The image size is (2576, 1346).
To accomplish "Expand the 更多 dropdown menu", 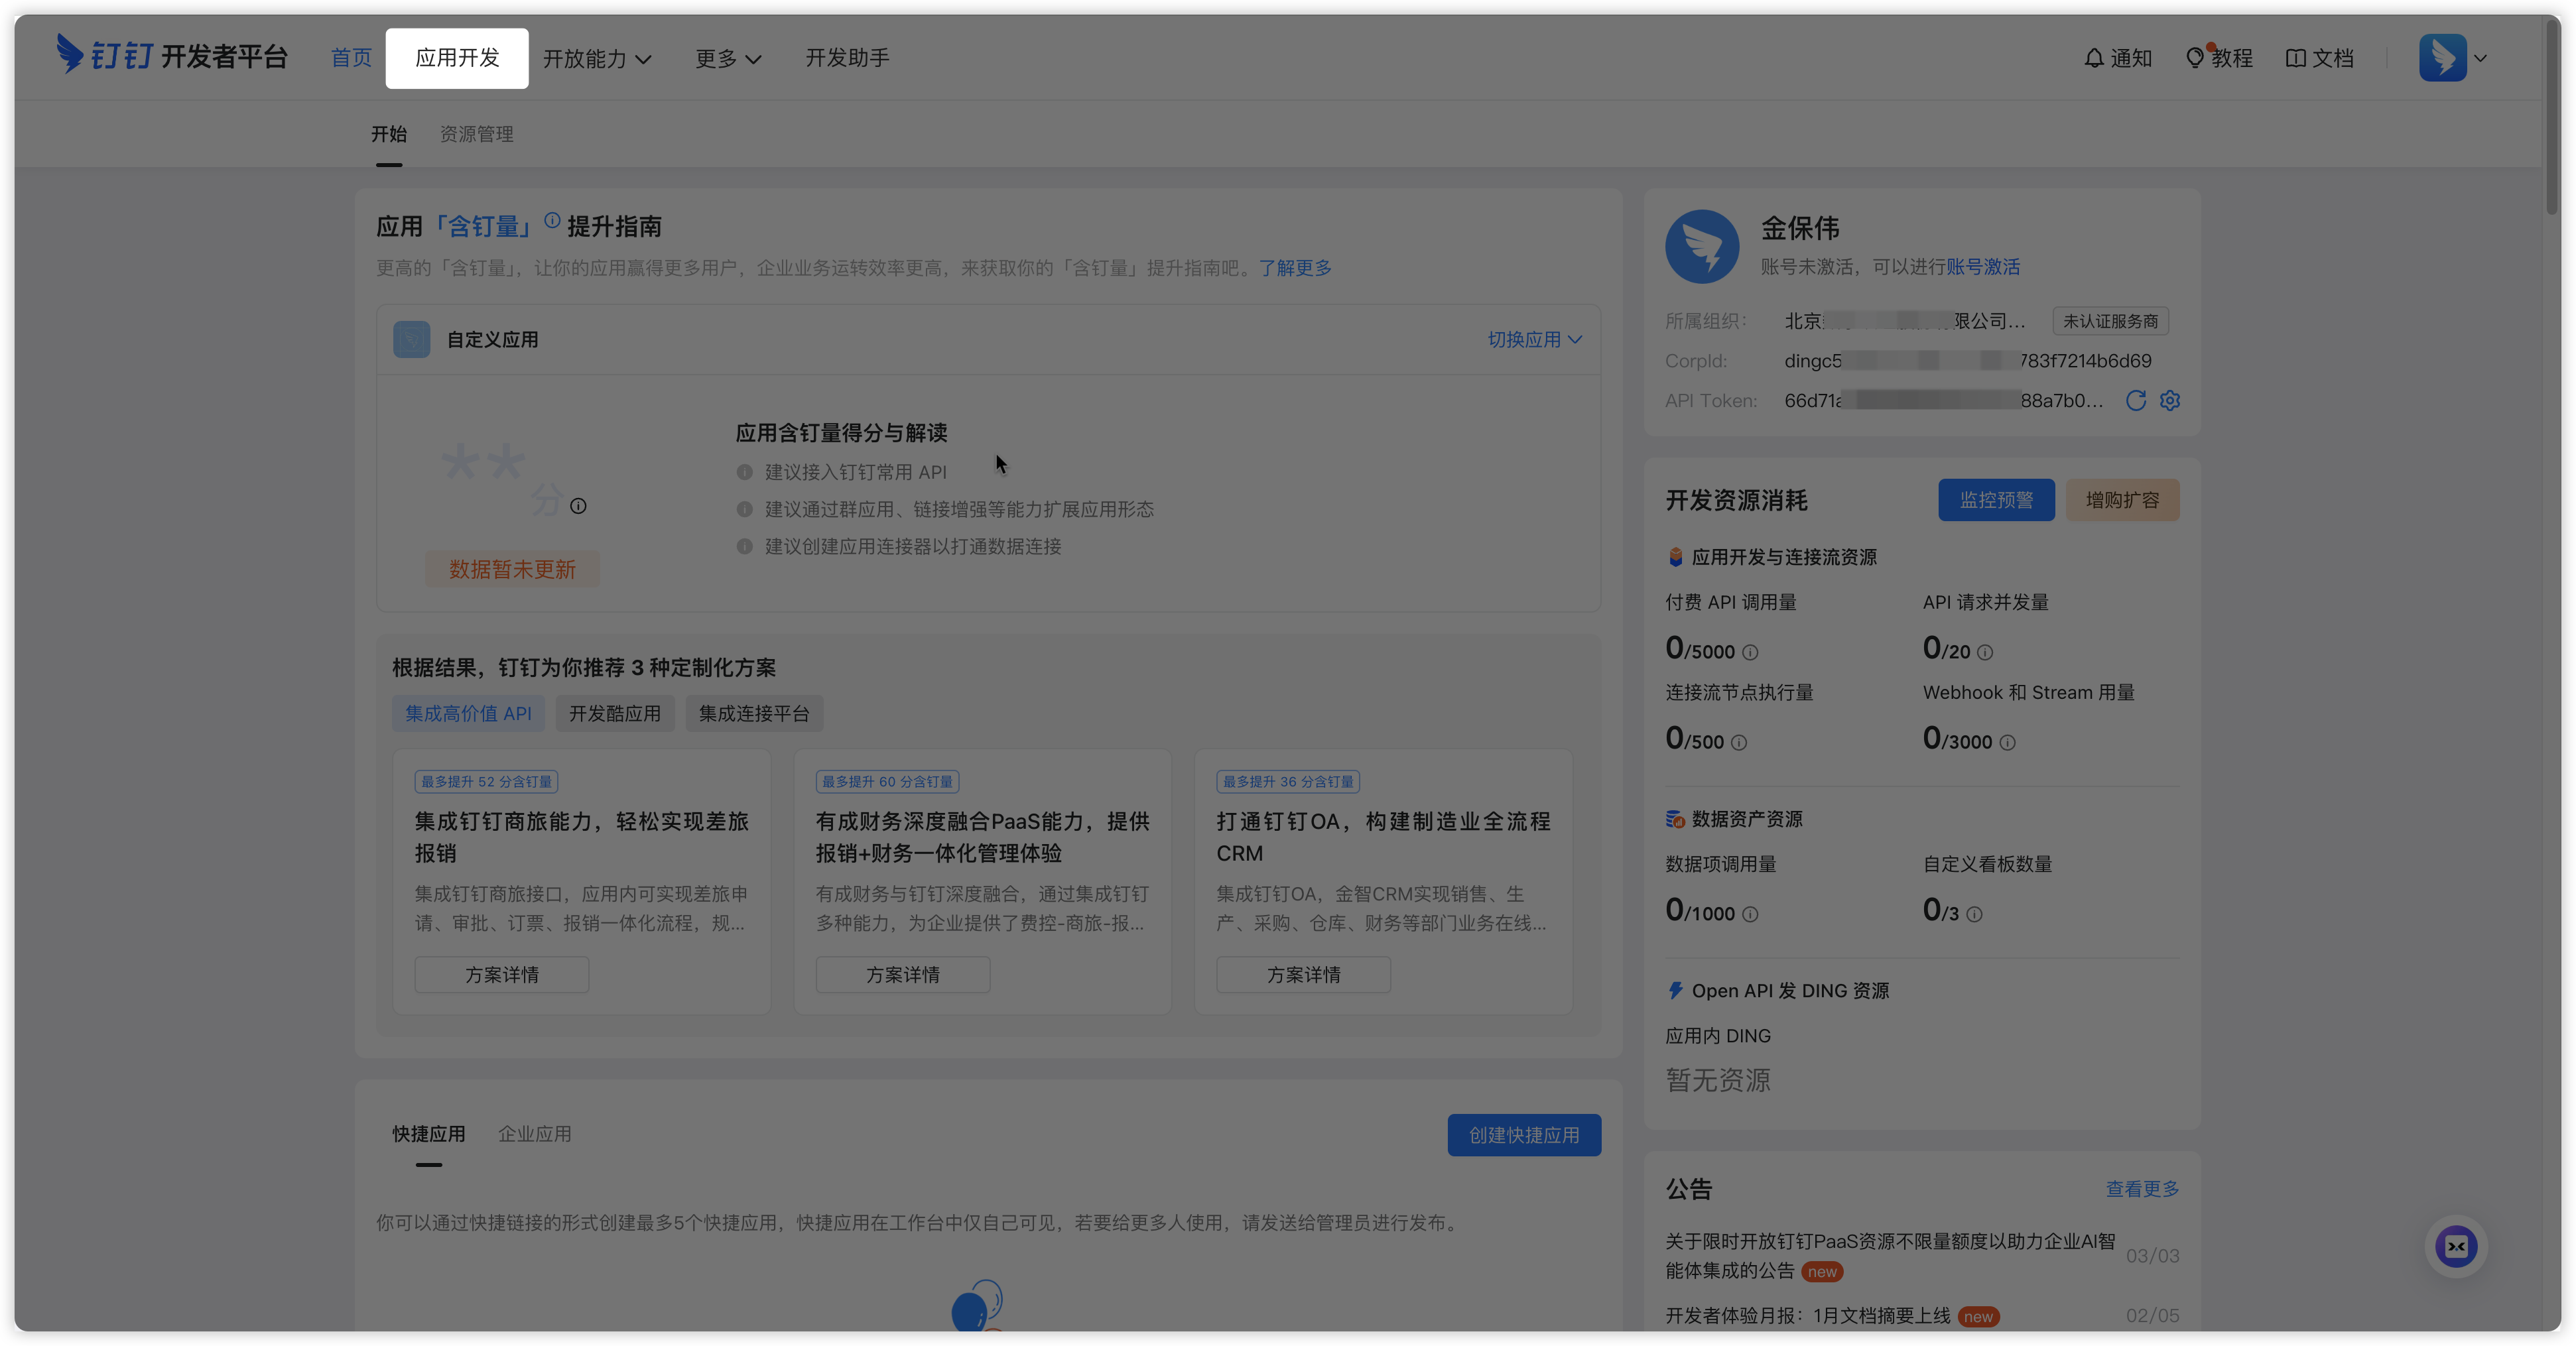I will coord(728,59).
